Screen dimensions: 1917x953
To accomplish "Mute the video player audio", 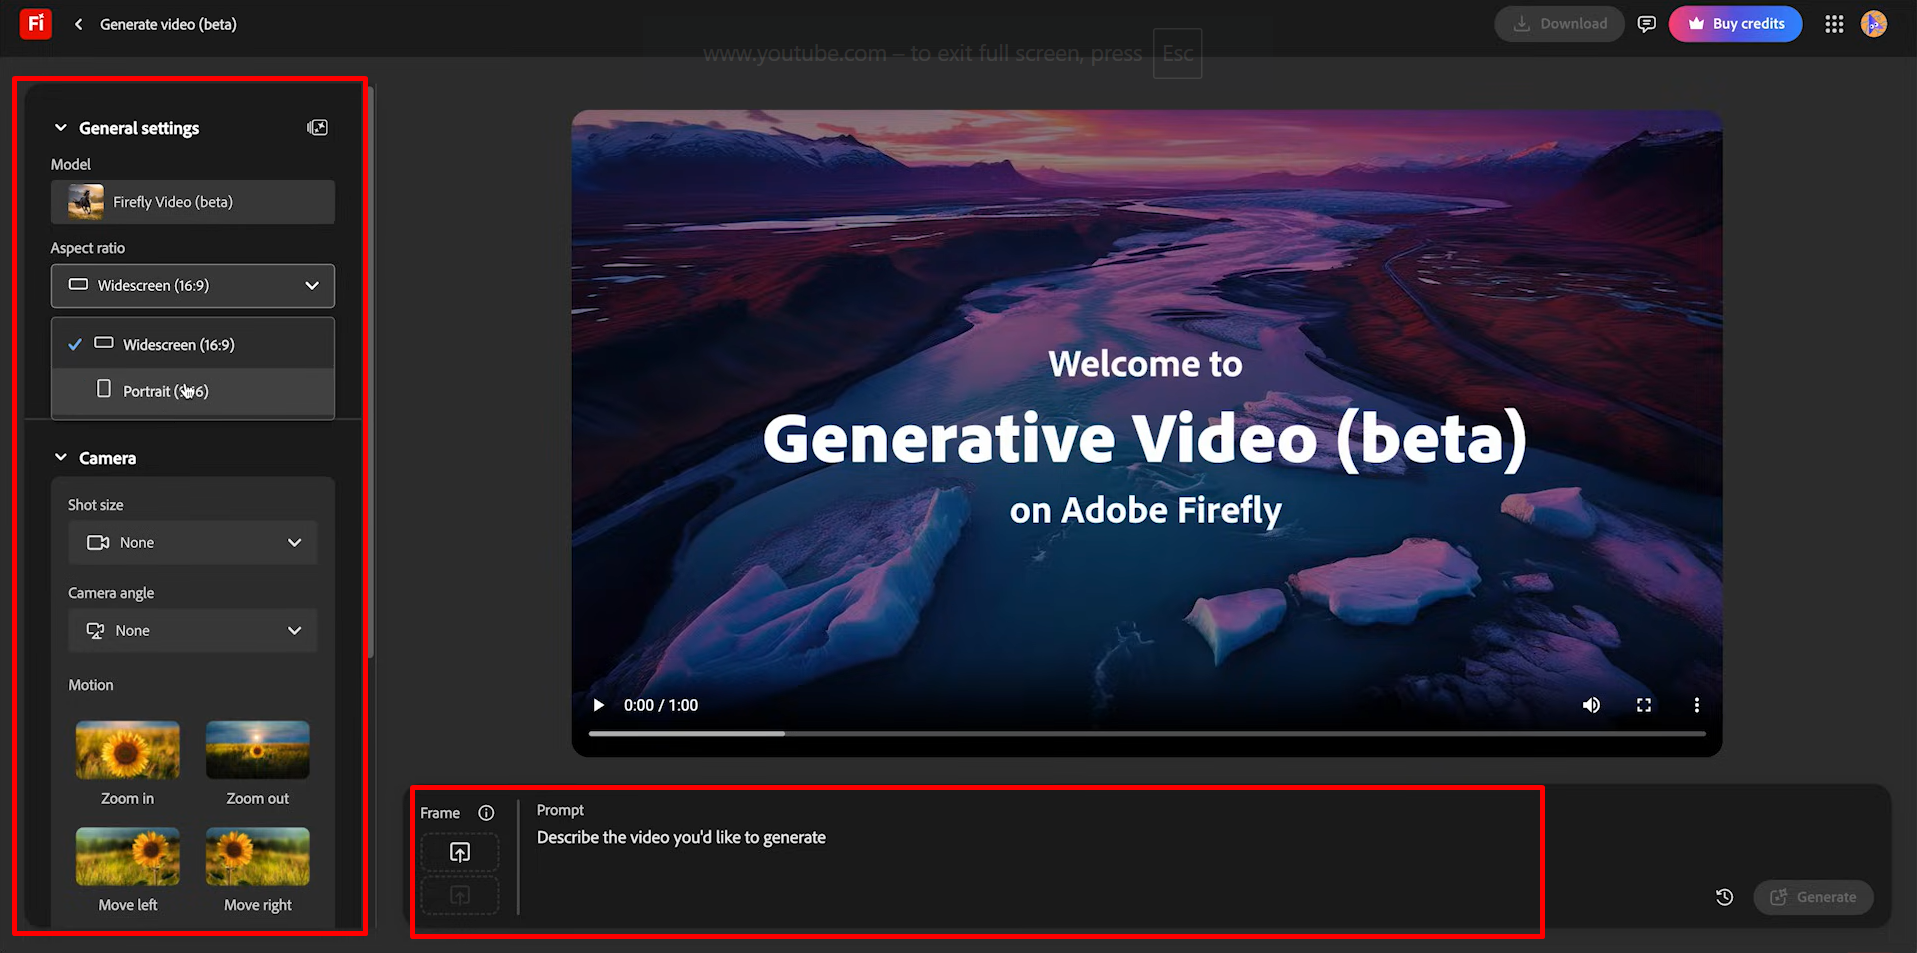I will point(1591,705).
